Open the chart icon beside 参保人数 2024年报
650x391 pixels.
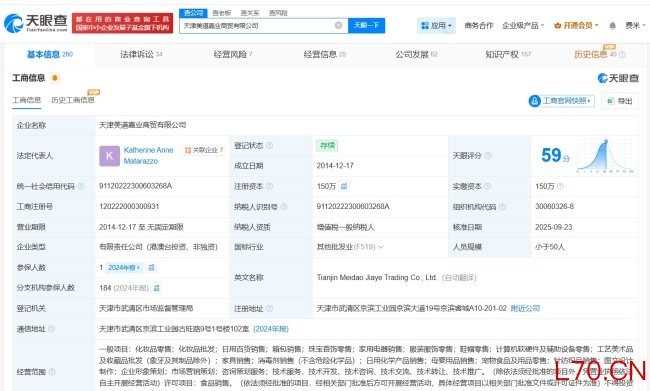(x=151, y=267)
